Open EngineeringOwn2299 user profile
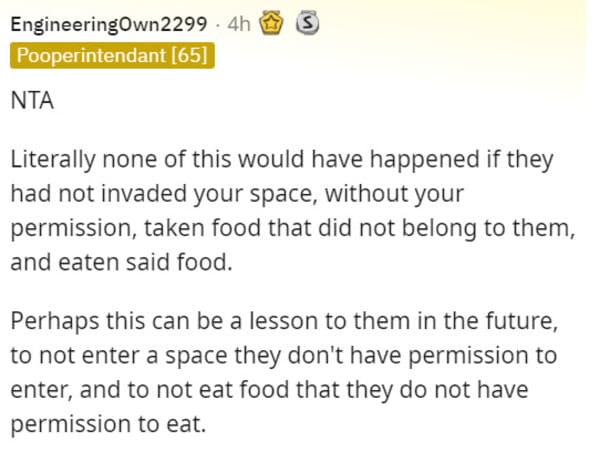The image size is (599, 451). pyautogui.click(x=108, y=24)
